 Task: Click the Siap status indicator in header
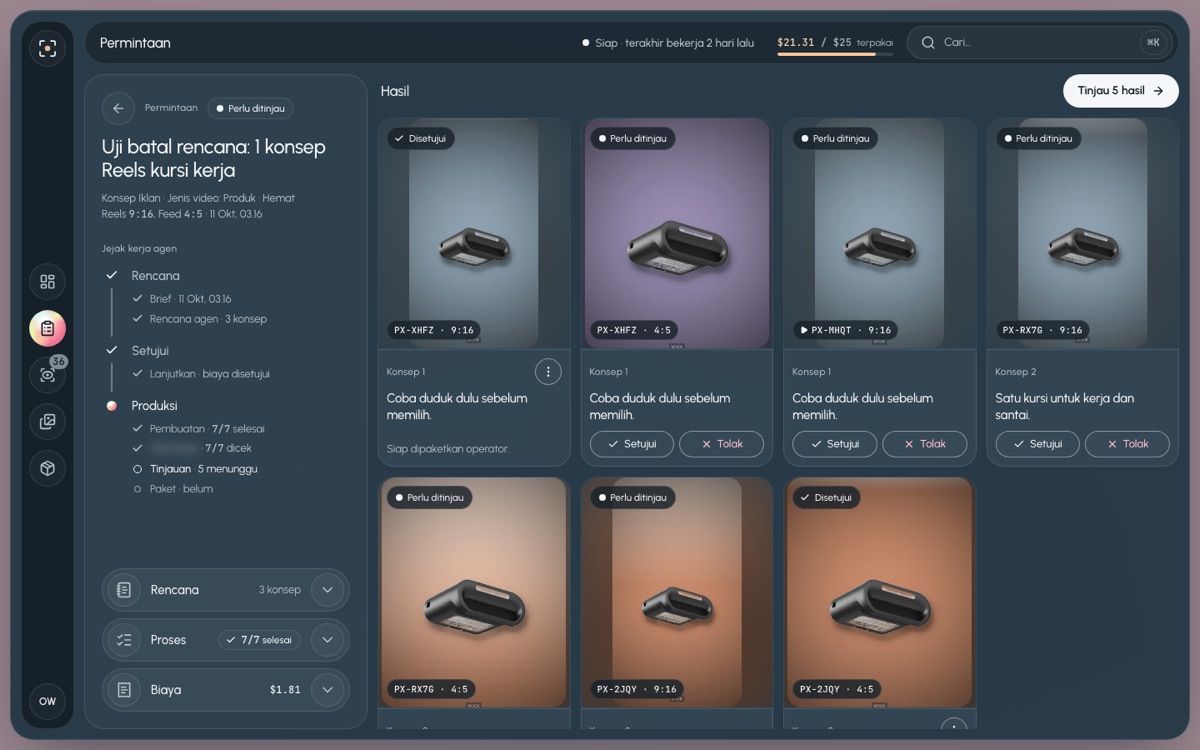point(668,43)
